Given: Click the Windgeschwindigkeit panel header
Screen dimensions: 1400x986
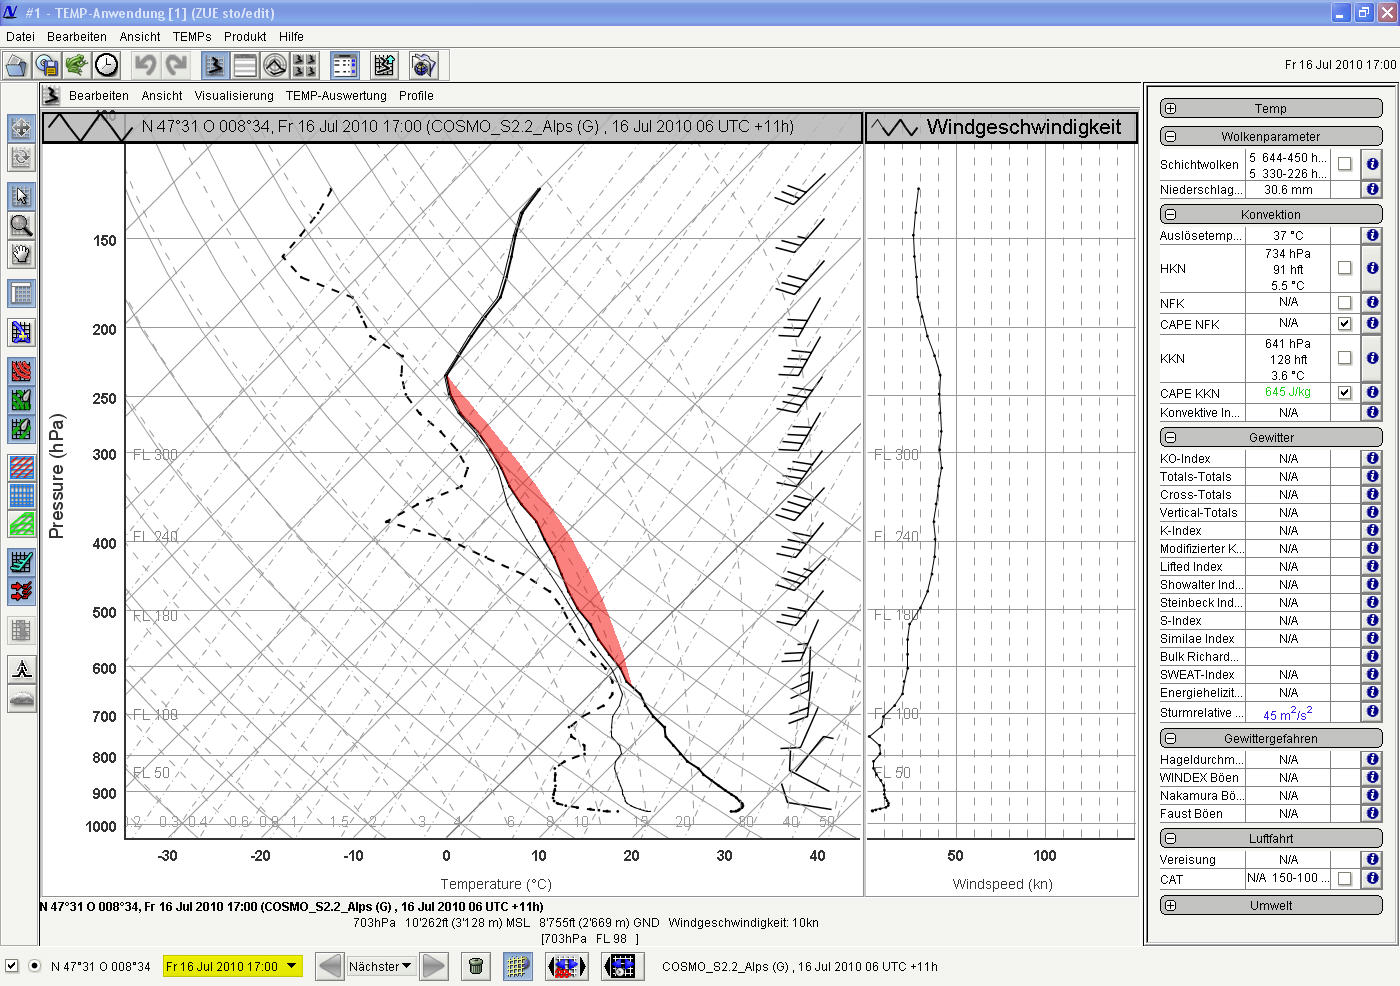Looking at the screenshot, I should tap(1001, 127).
